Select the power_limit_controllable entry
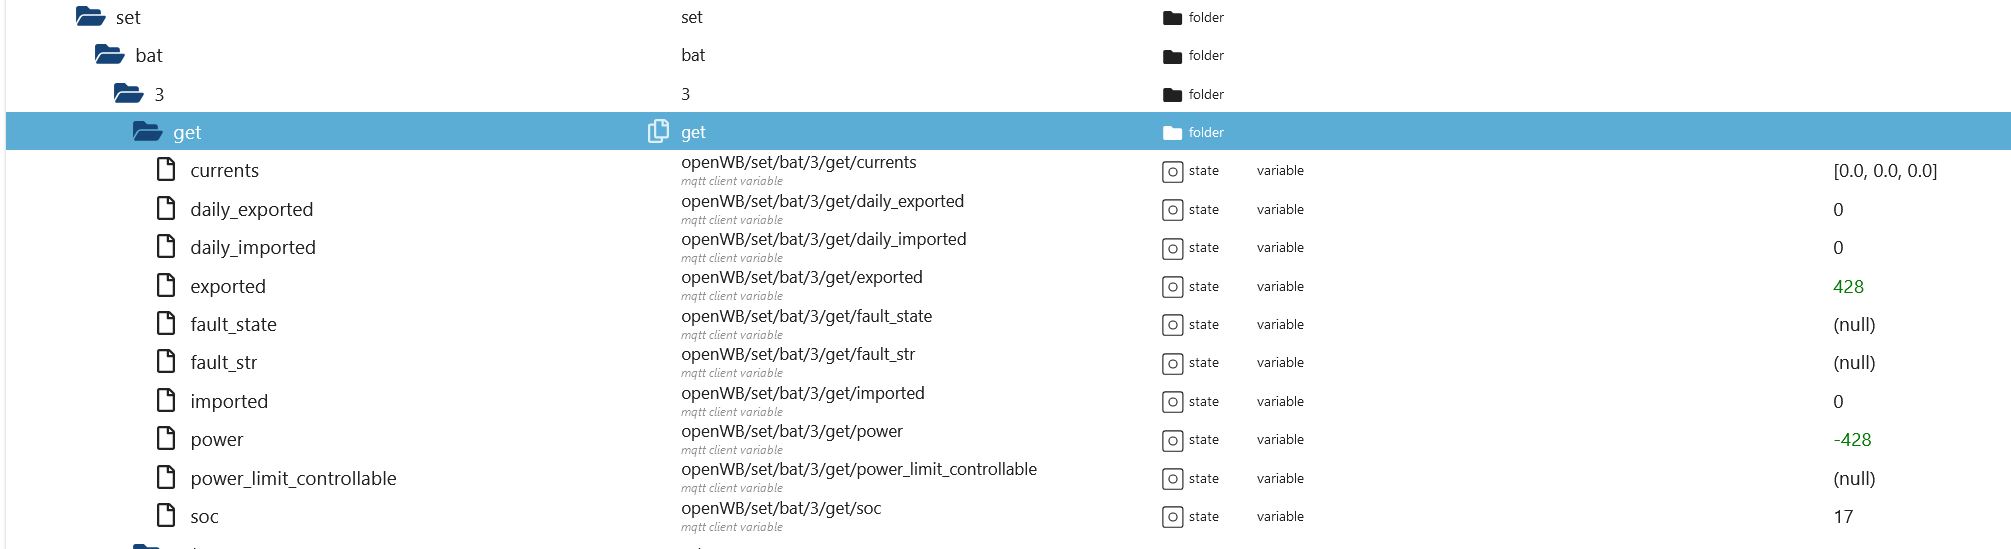 [293, 478]
